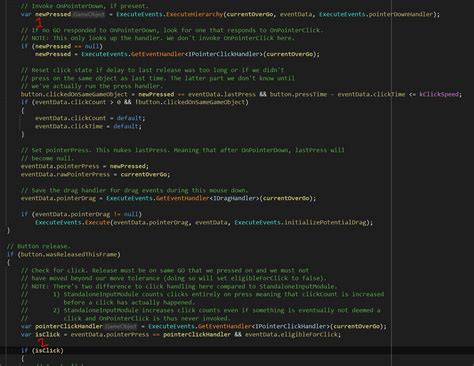The image size is (474, 366).
Task: Click 'var pointerClickHandler' declaration name
Action: (69, 326)
